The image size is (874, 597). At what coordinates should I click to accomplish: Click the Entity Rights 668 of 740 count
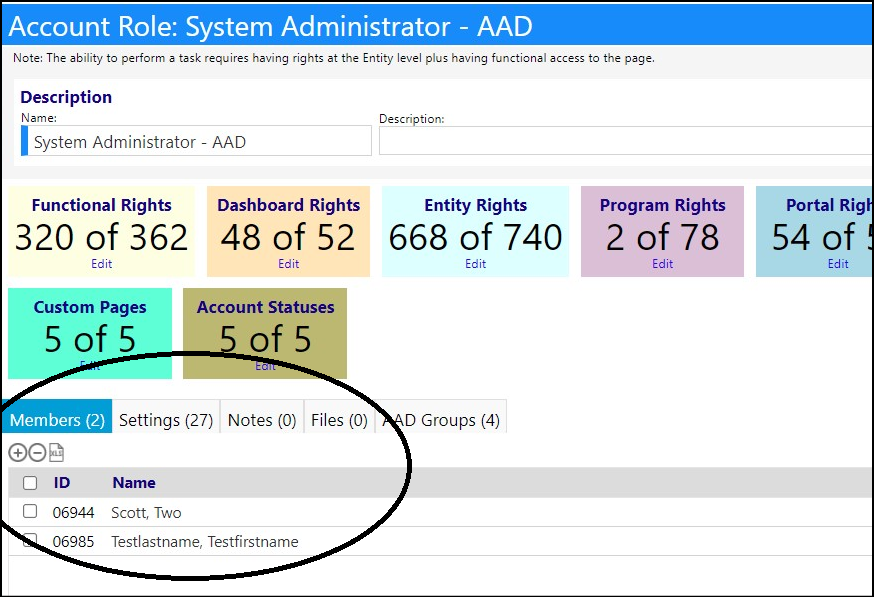click(475, 237)
